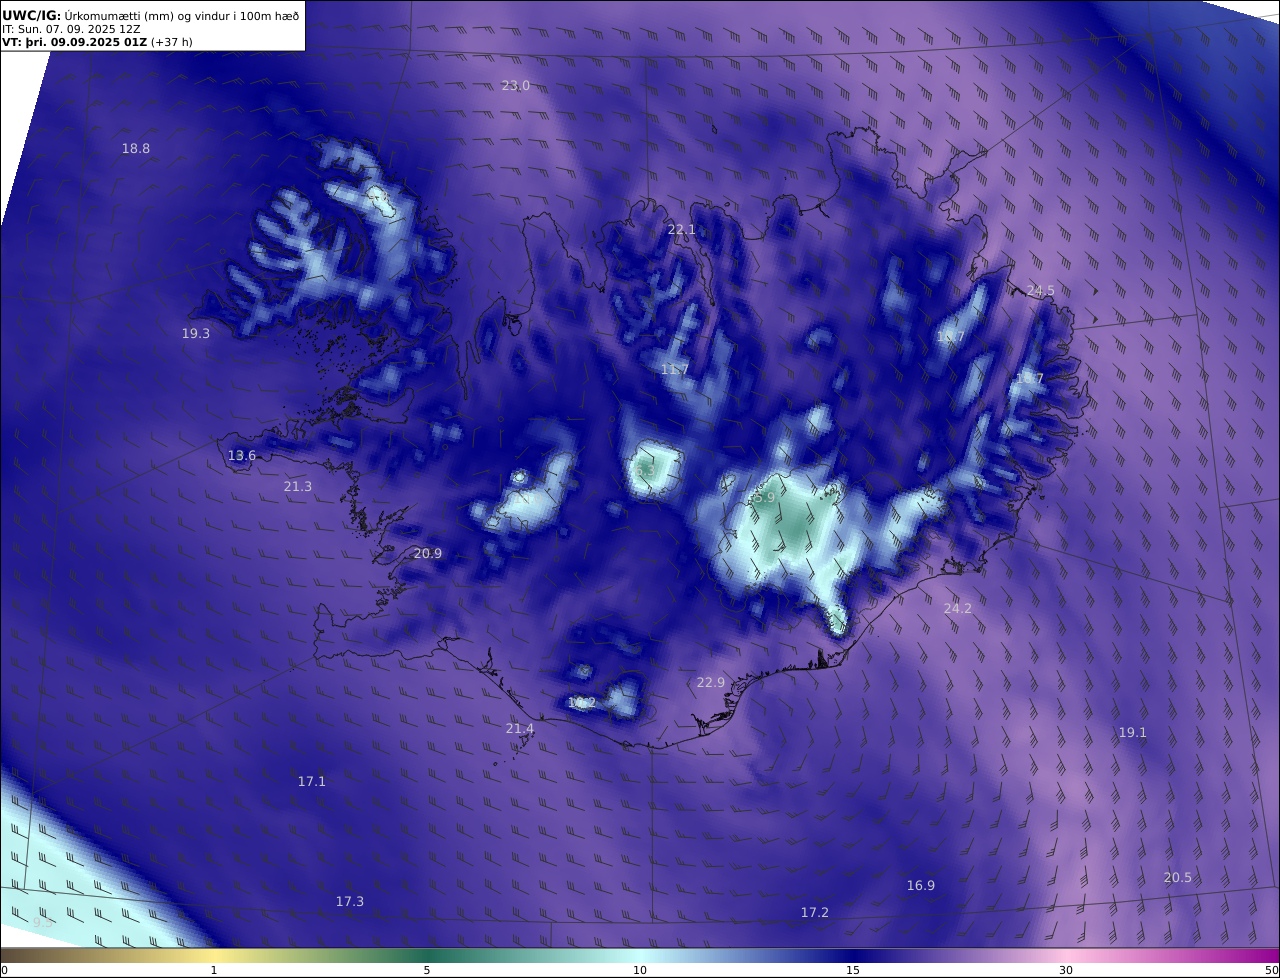Screen dimensions: 1280x978
Task: Click the 16.9 value near the bottom
Action: click(x=921, y=886)
